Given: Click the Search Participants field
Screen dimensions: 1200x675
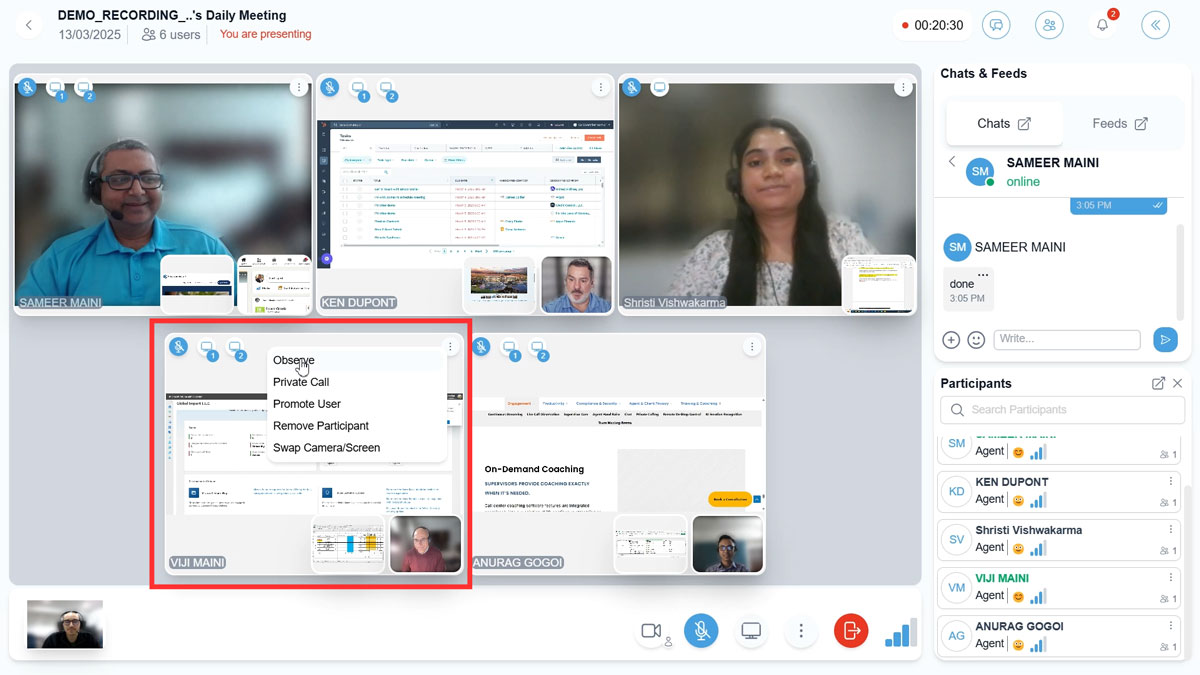Looking at the screenshot, I should (x=1062, y=409).
